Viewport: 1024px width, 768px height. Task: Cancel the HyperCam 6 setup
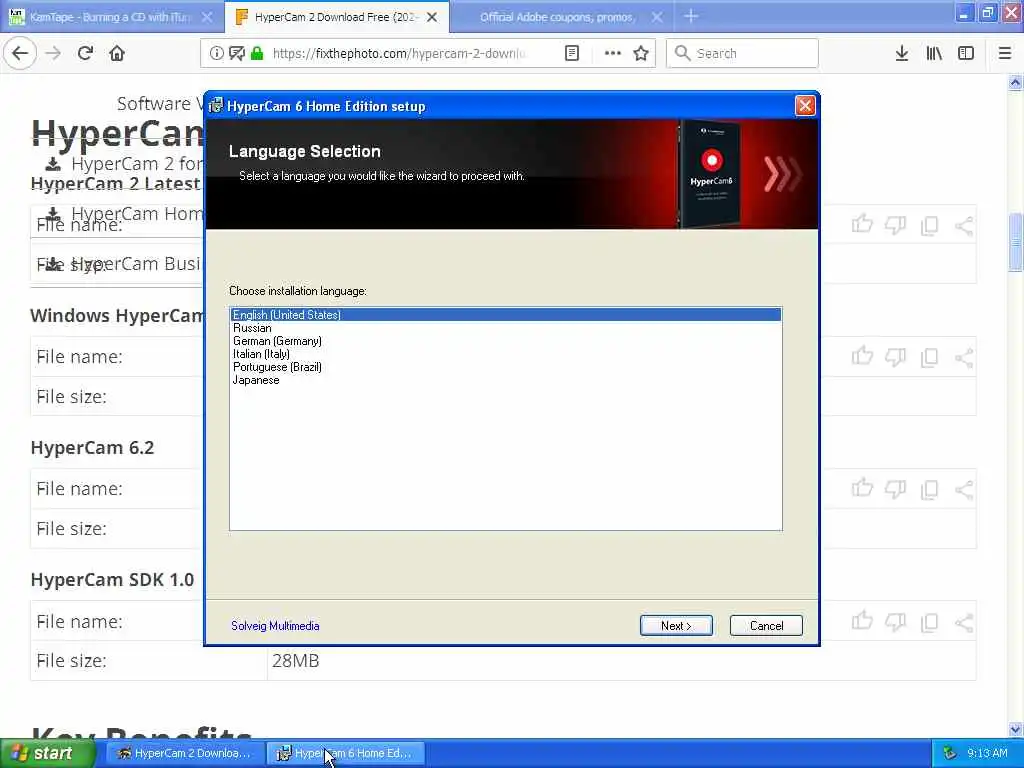(x=766, y=626)
